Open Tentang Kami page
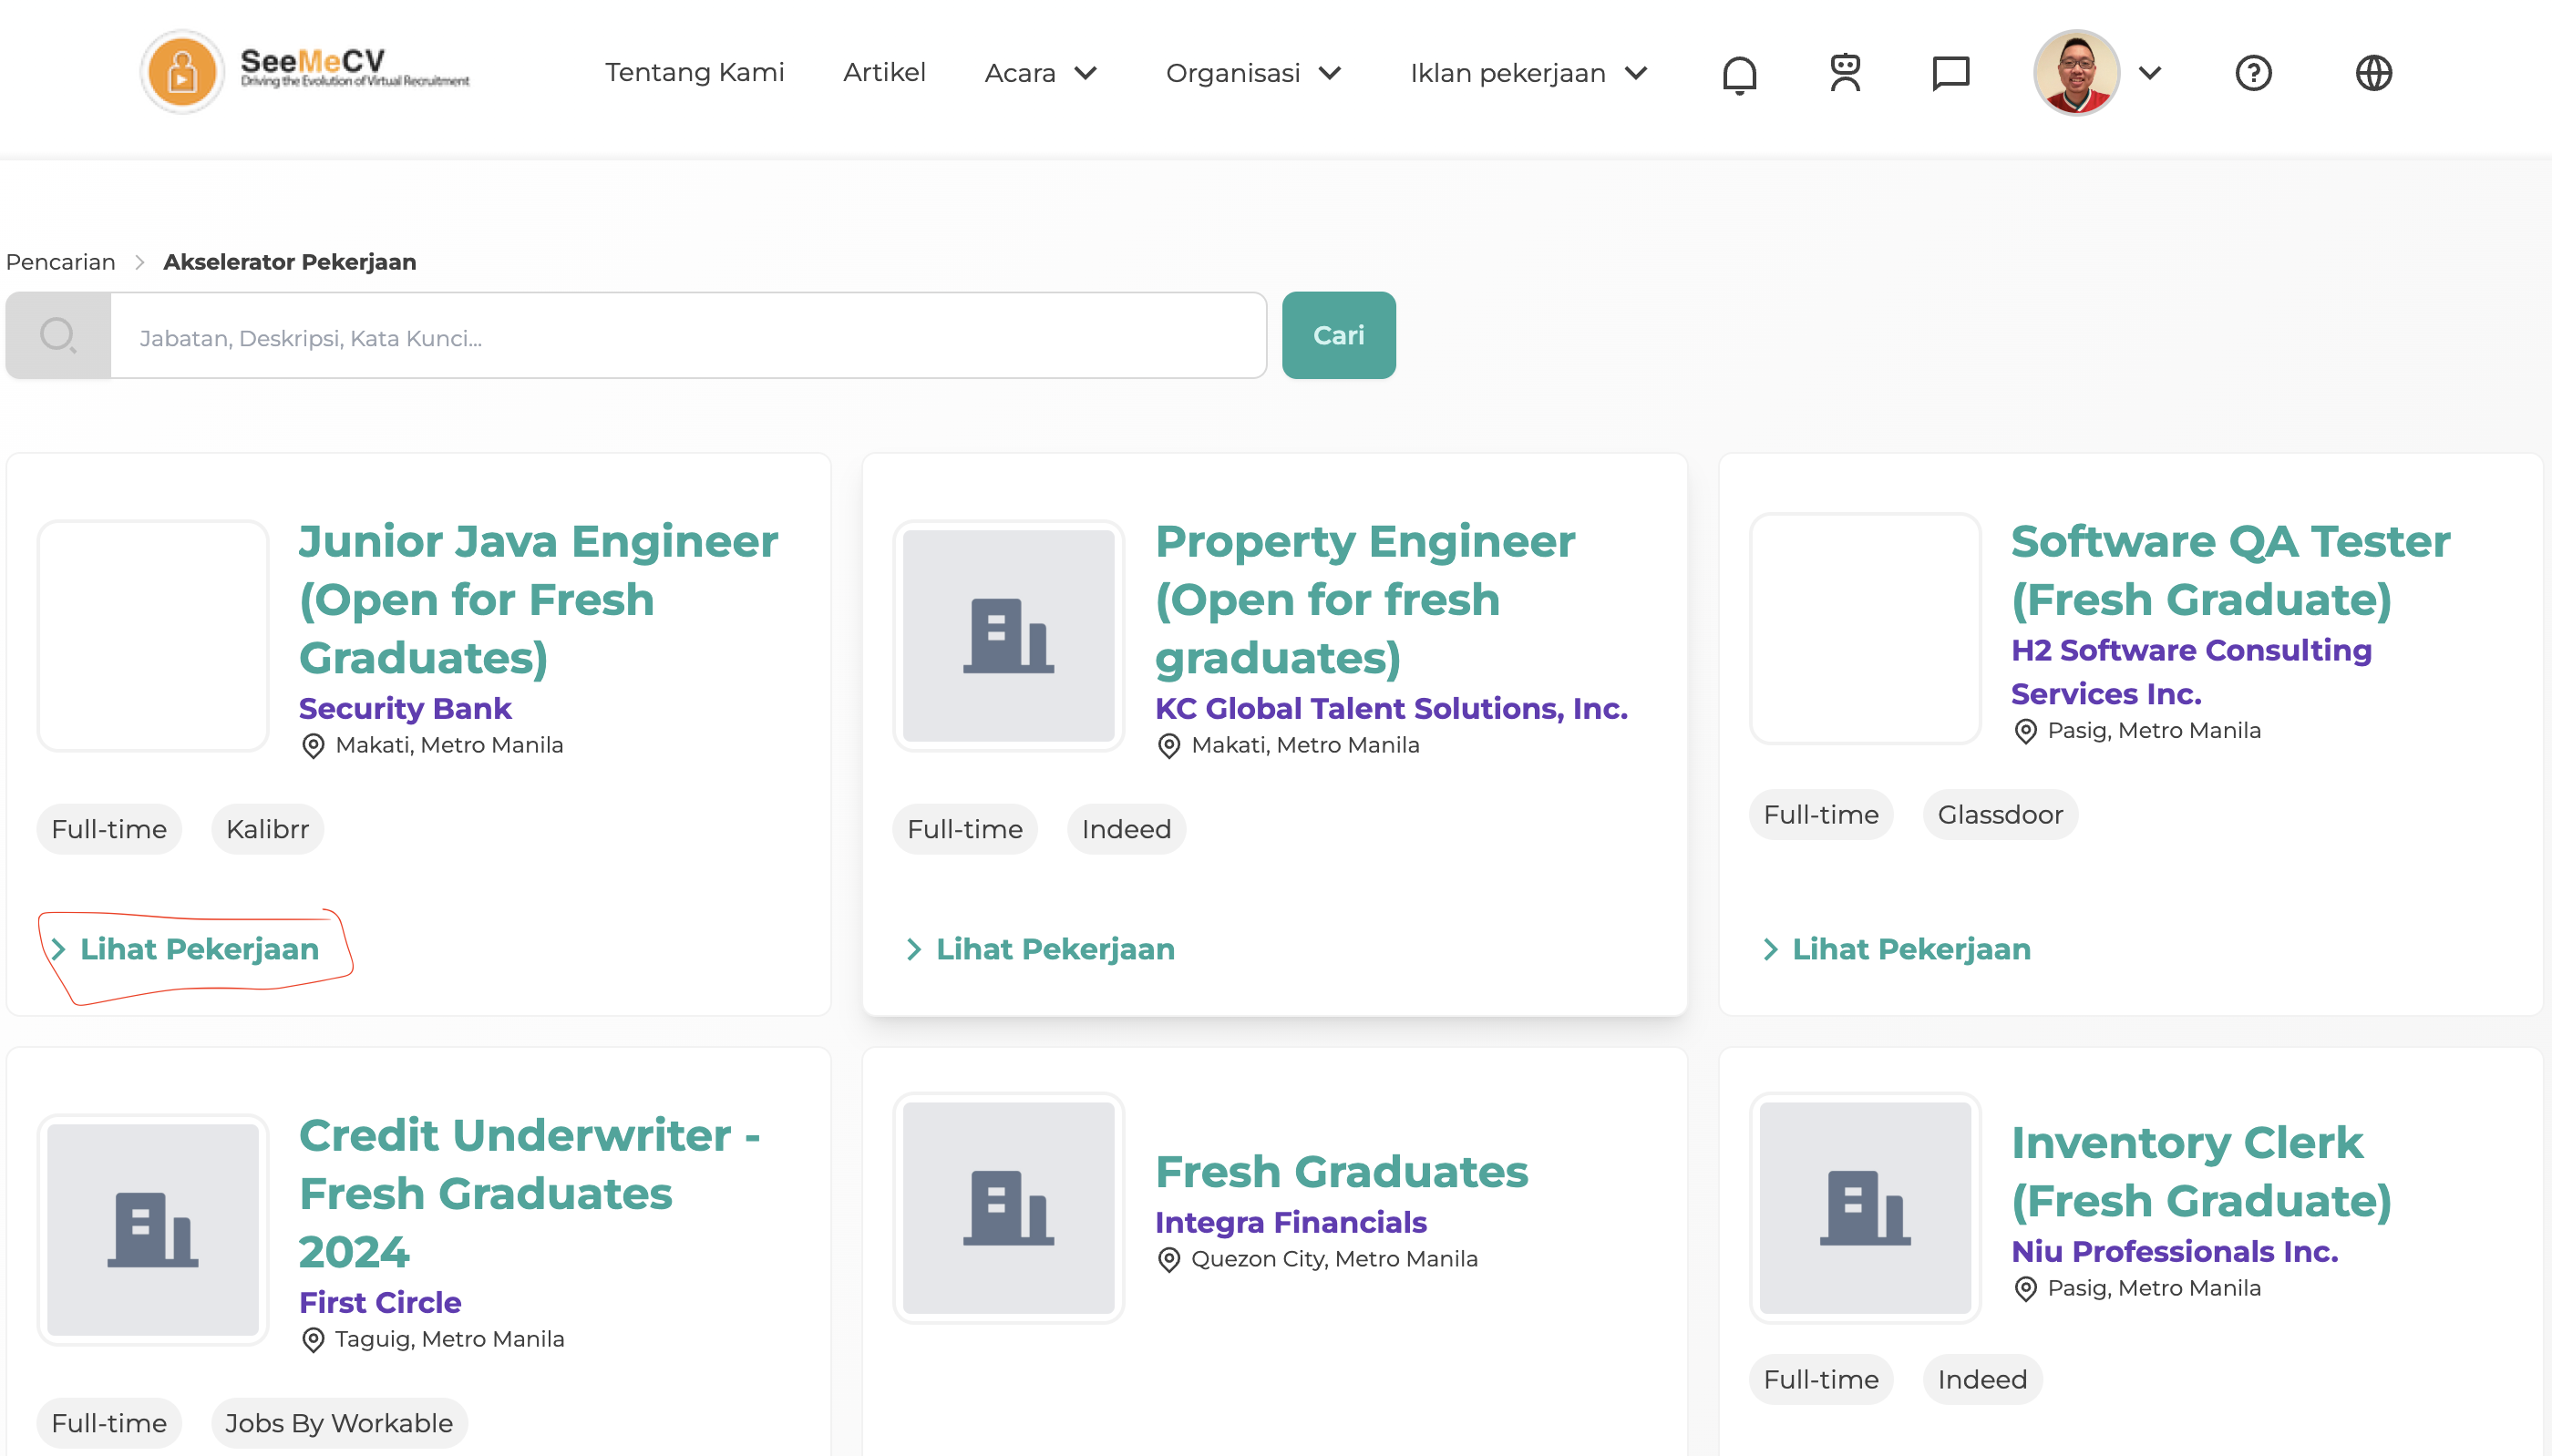Screen dimensions: 2552x1456 694,72
